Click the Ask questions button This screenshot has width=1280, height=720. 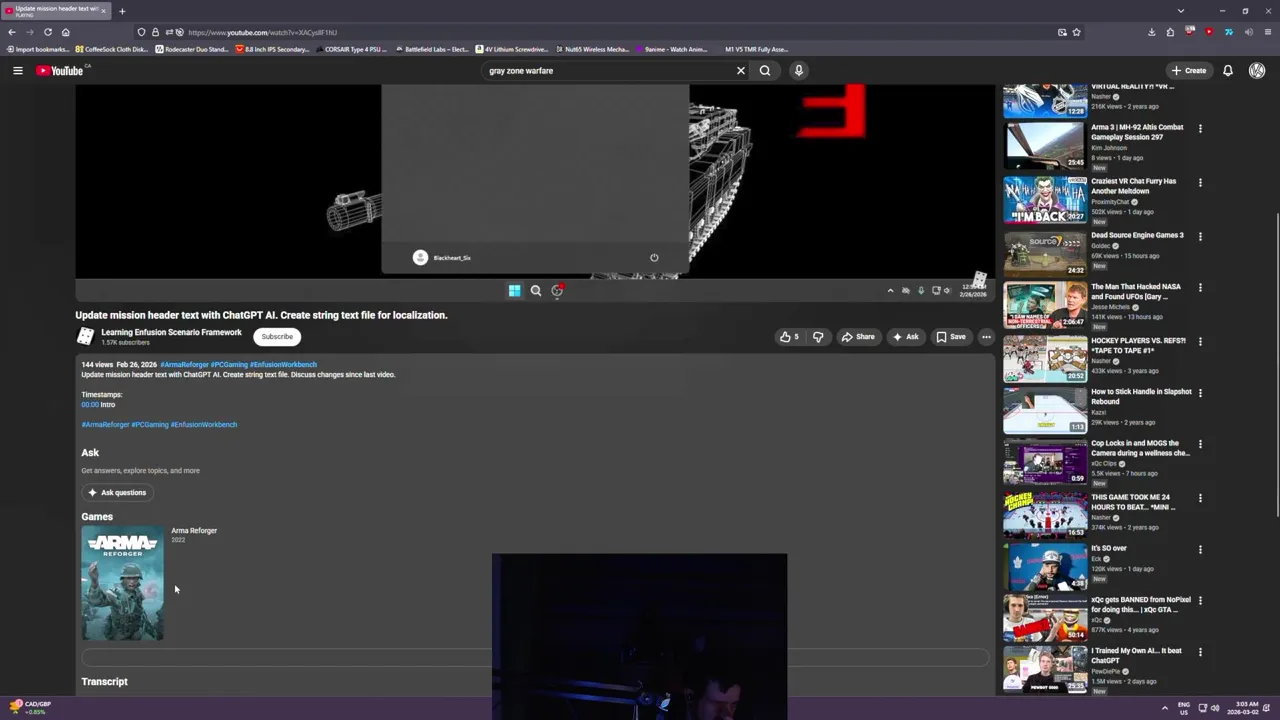(117, 492)
